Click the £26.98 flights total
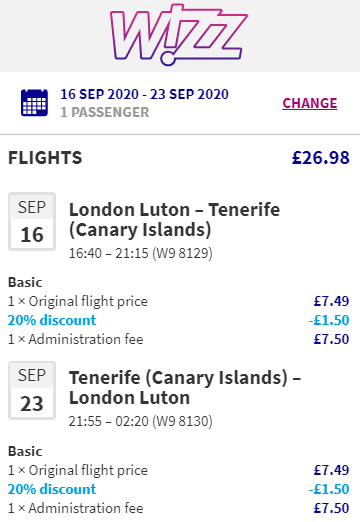 click(x=321, y=158)
